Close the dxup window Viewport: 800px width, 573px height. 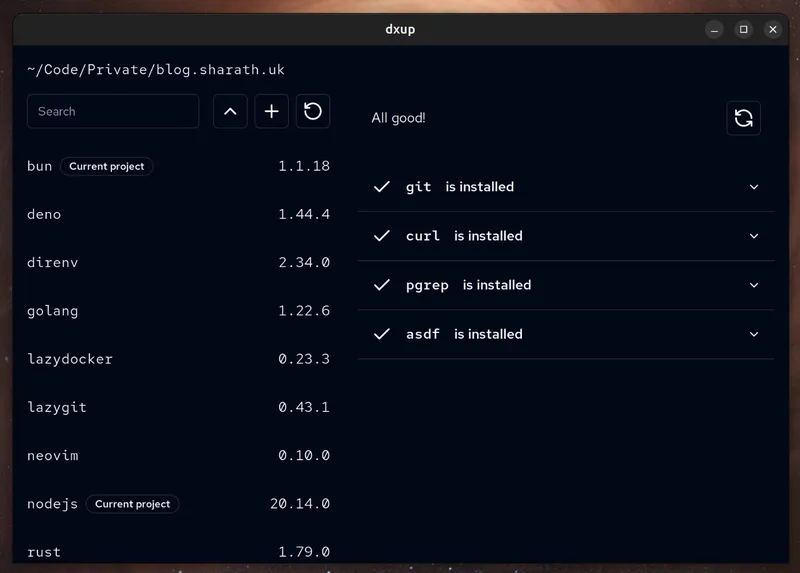point(773,30)
